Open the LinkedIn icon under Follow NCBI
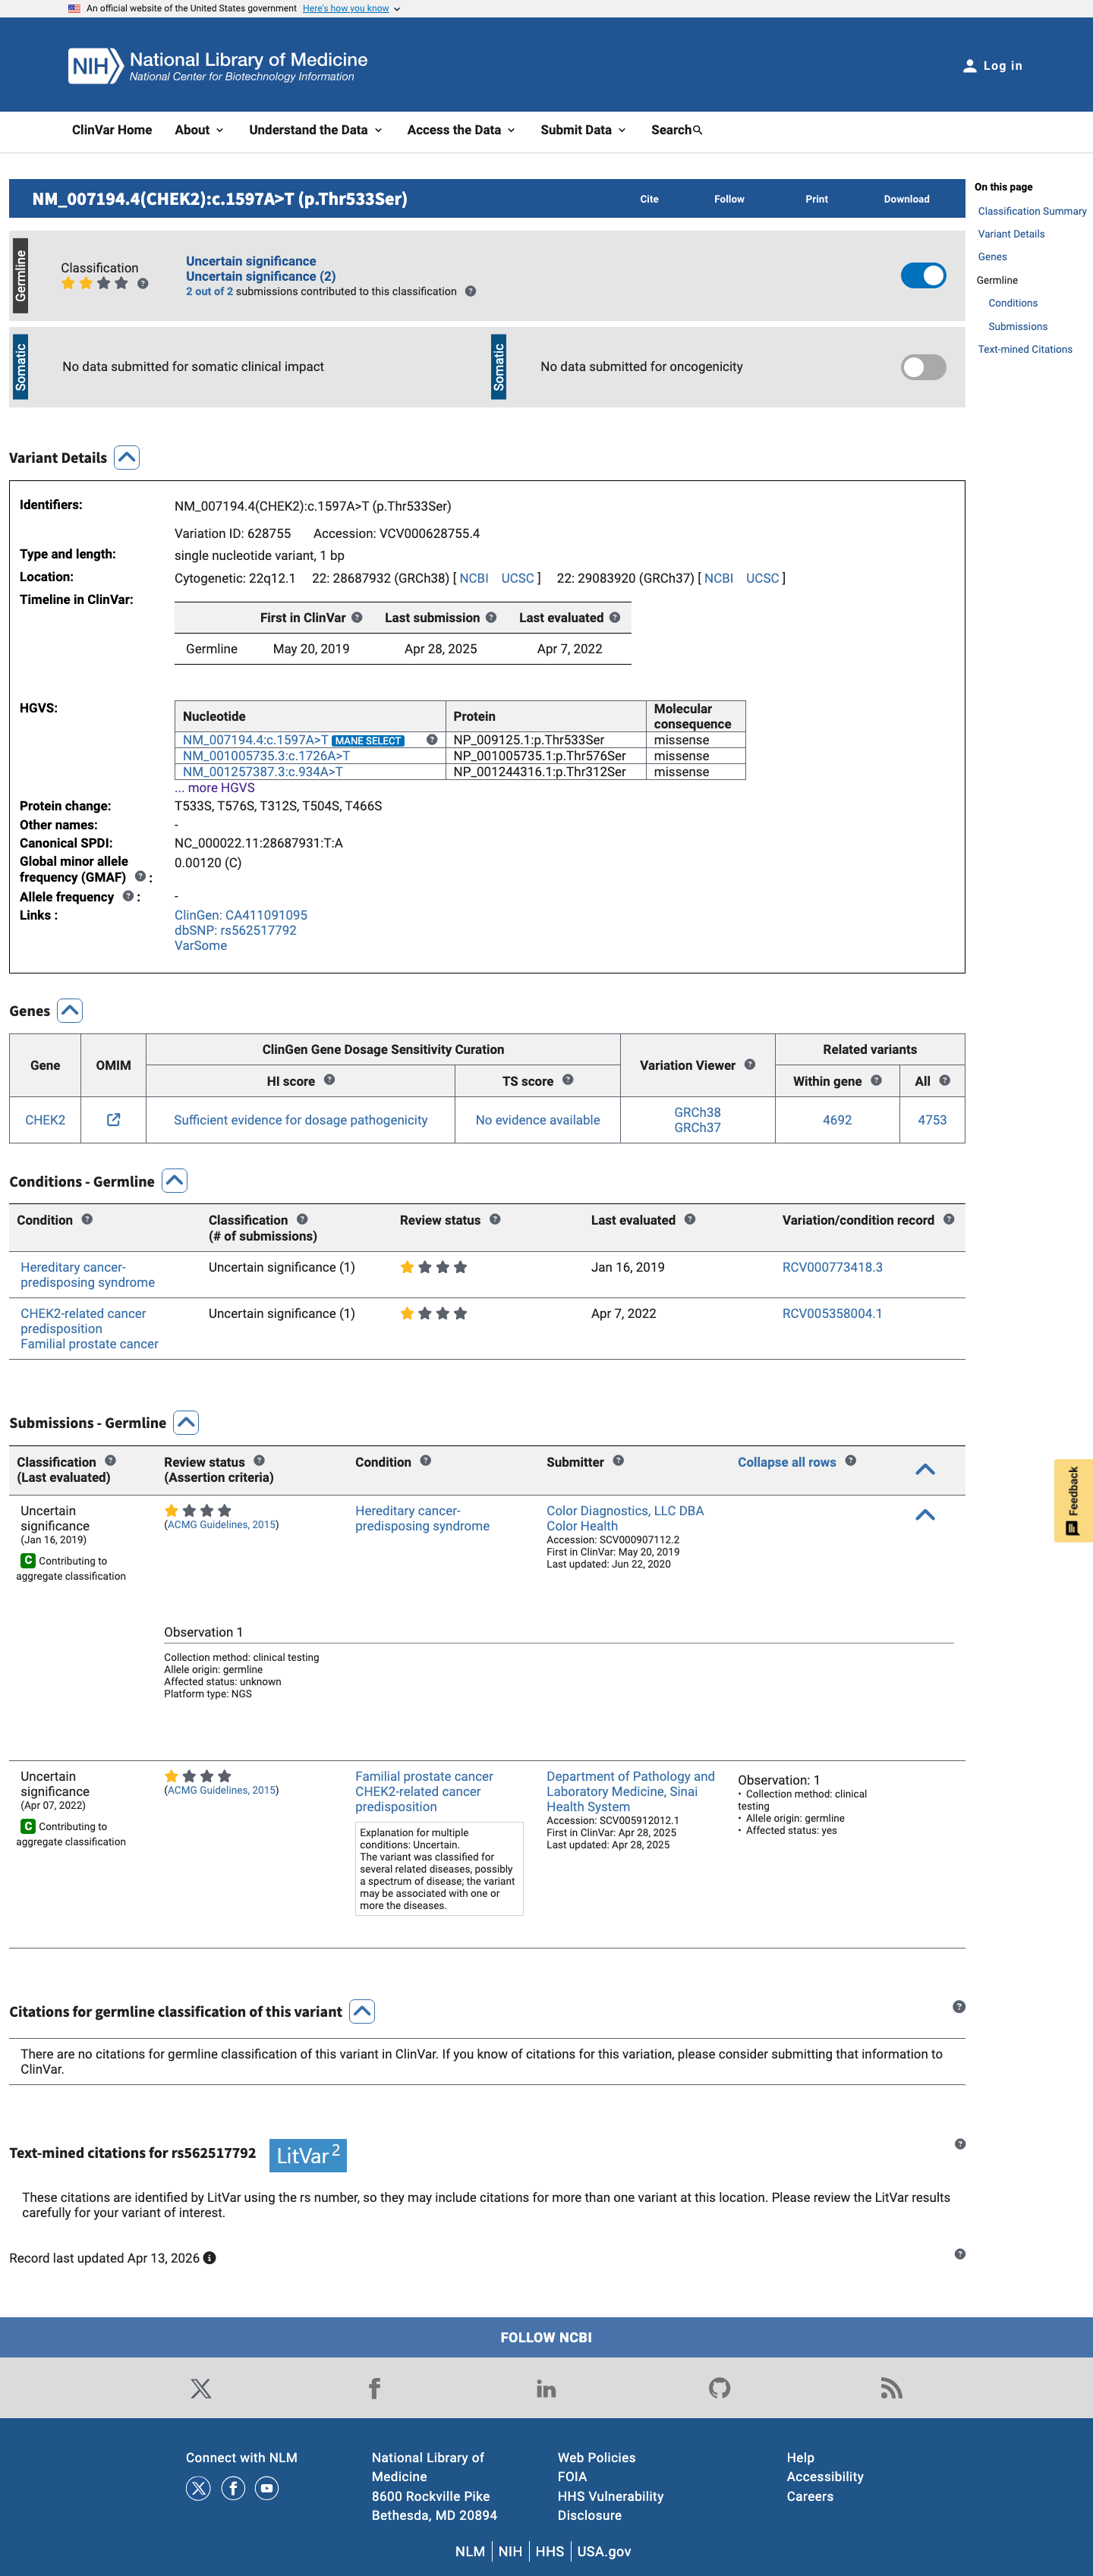The height and width of the screenshot is (2576, 1093). (546, 2388)
